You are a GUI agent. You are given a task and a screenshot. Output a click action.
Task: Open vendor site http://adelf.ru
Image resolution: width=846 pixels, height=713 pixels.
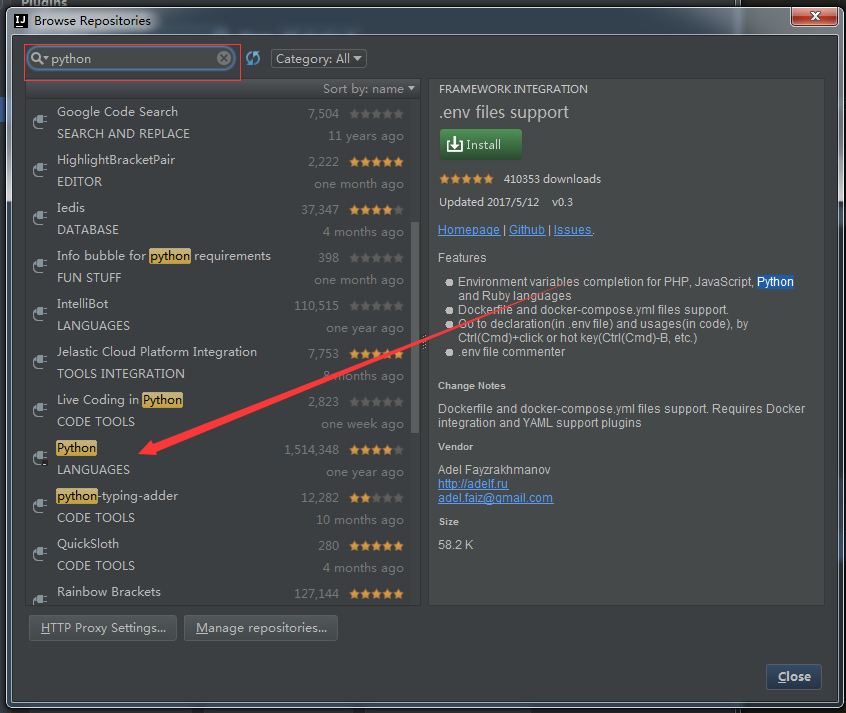coord(473,484)
